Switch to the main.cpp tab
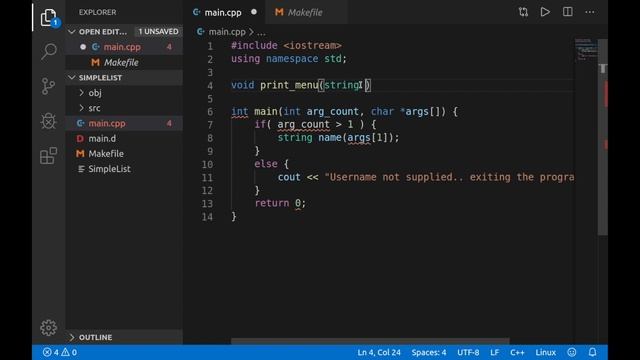This screenshot has width=640, height=360. (223, 13)
